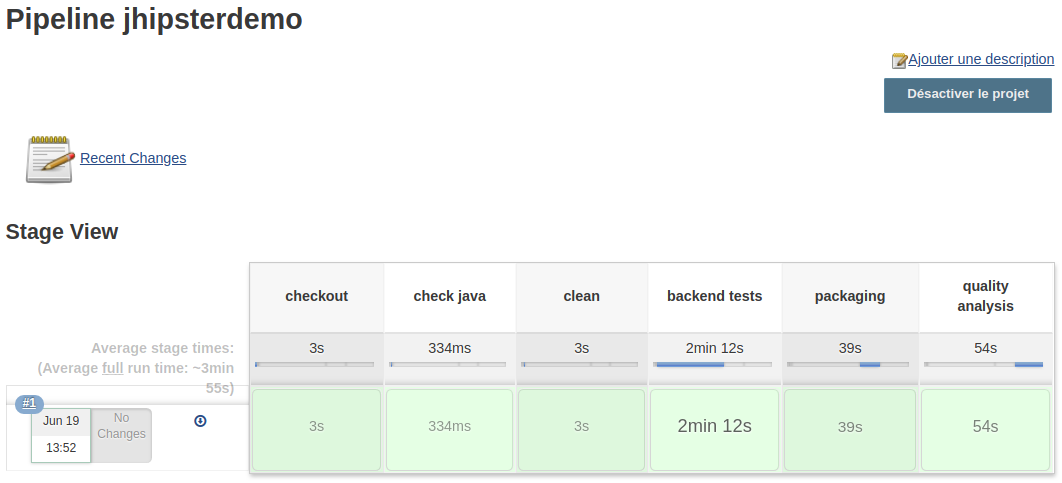The width and height of the screenshot is (1062, 483).
Task: Click the packaging average time progress bar
Action: (x=849, y=365)
